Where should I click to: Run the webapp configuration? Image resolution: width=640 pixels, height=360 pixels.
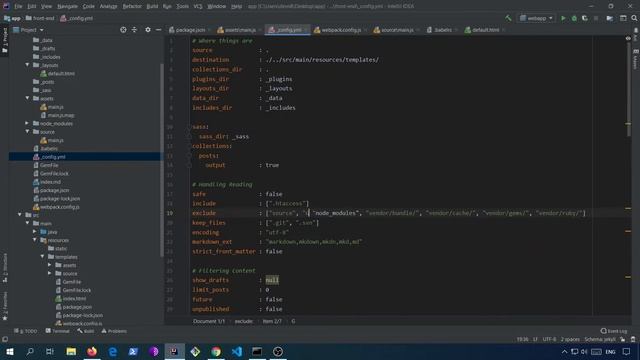click(x=563, y=18)
